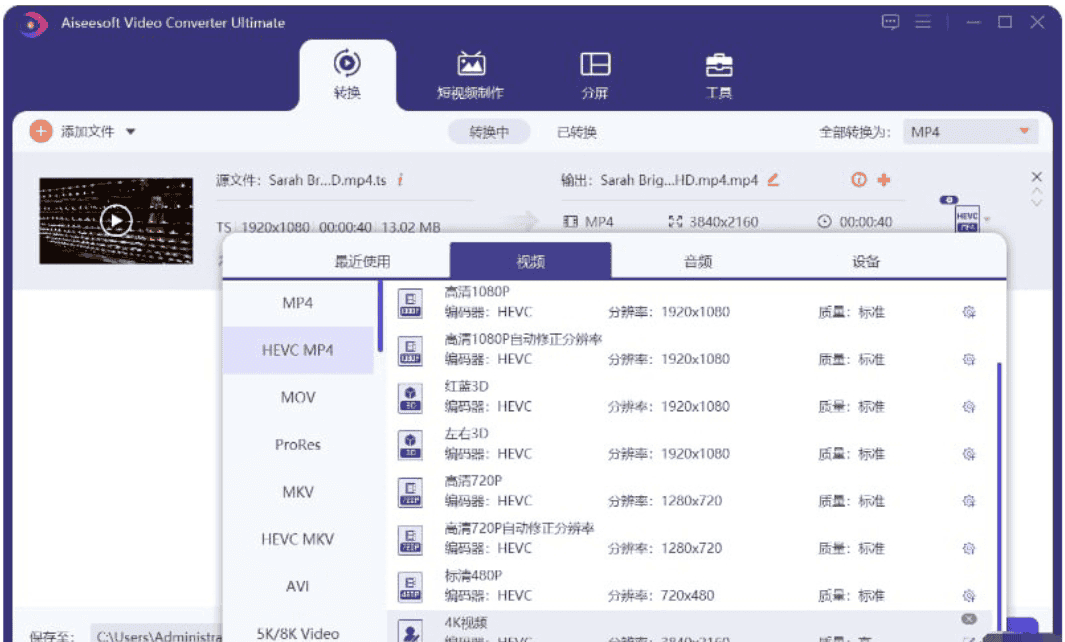Open the 转换 (Convert) tab icon
1065x642 pixels.
point(347,65)
